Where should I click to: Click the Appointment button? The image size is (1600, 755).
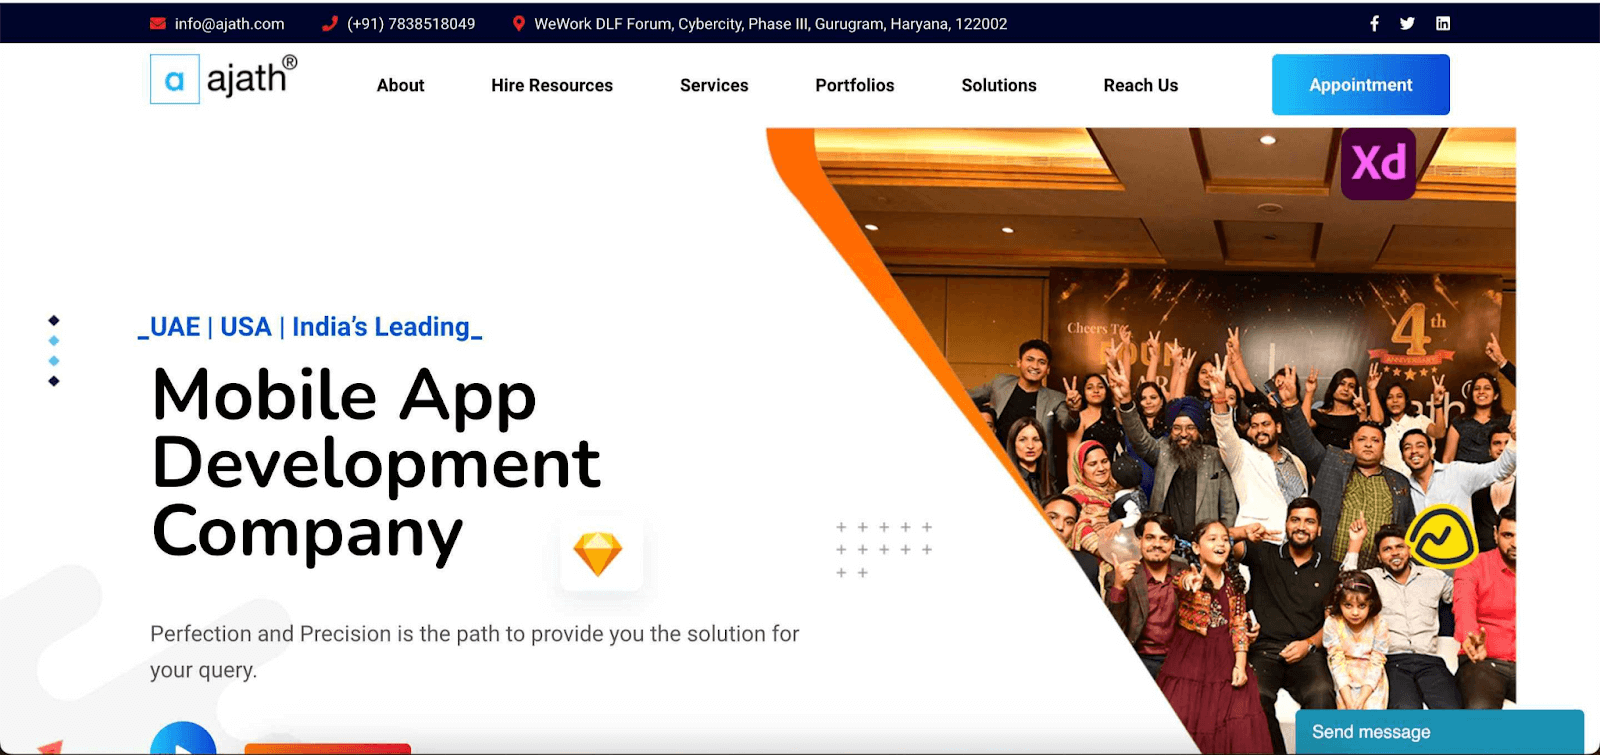pyautogui.click(x=1361, y=85)
